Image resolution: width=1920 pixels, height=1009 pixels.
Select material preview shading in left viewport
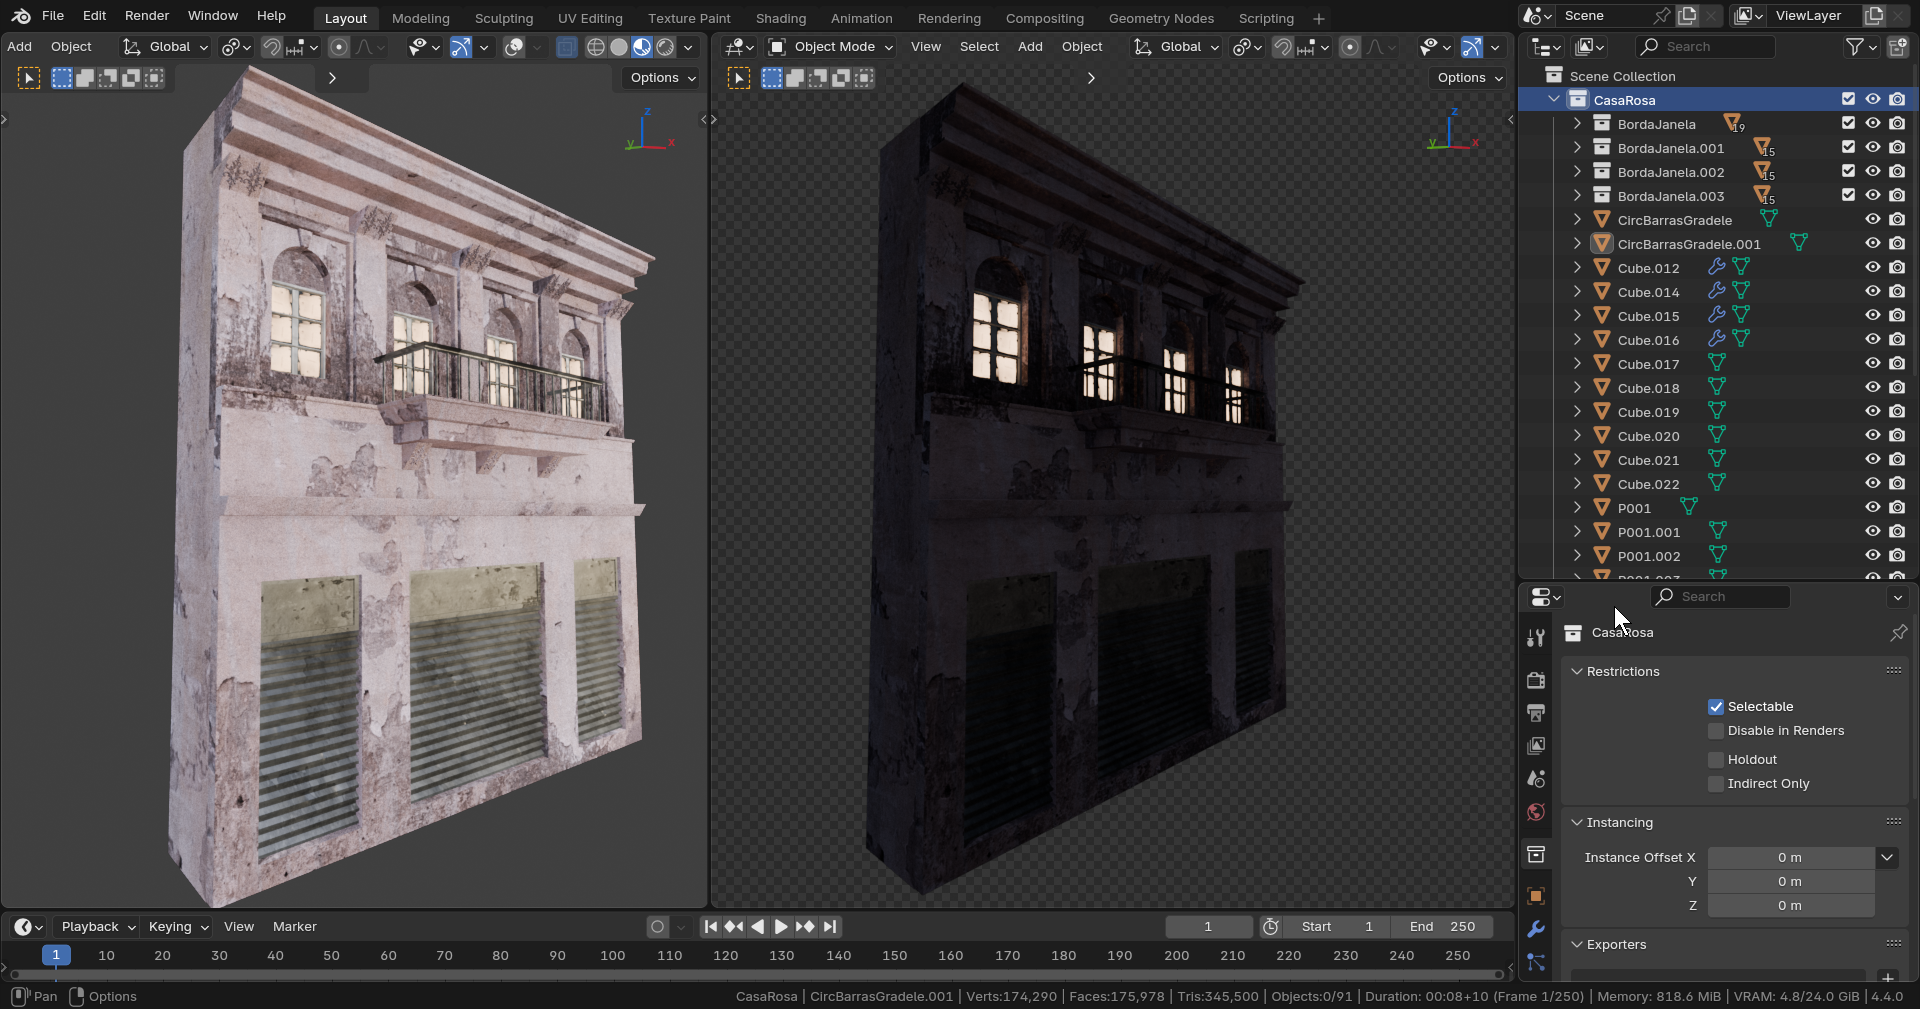click(642, 47)
